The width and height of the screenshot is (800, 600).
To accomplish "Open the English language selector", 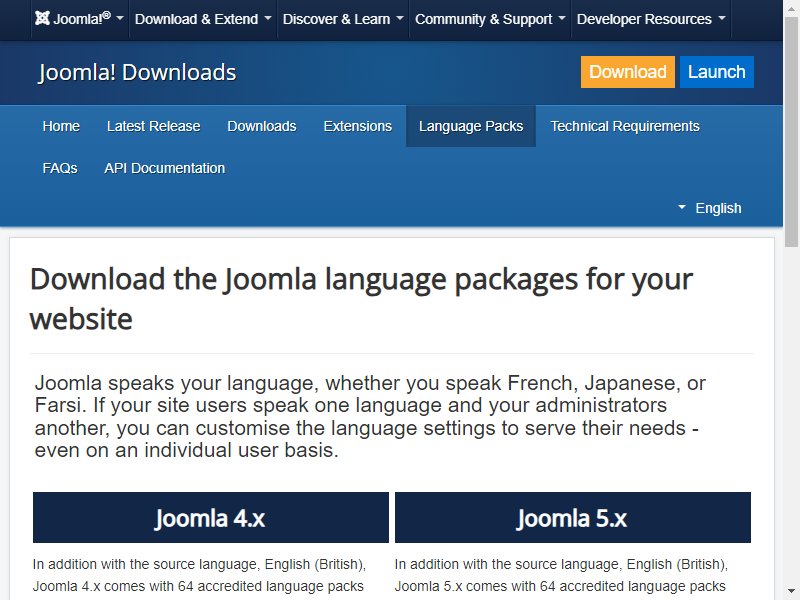I will [x=710, y=208].
